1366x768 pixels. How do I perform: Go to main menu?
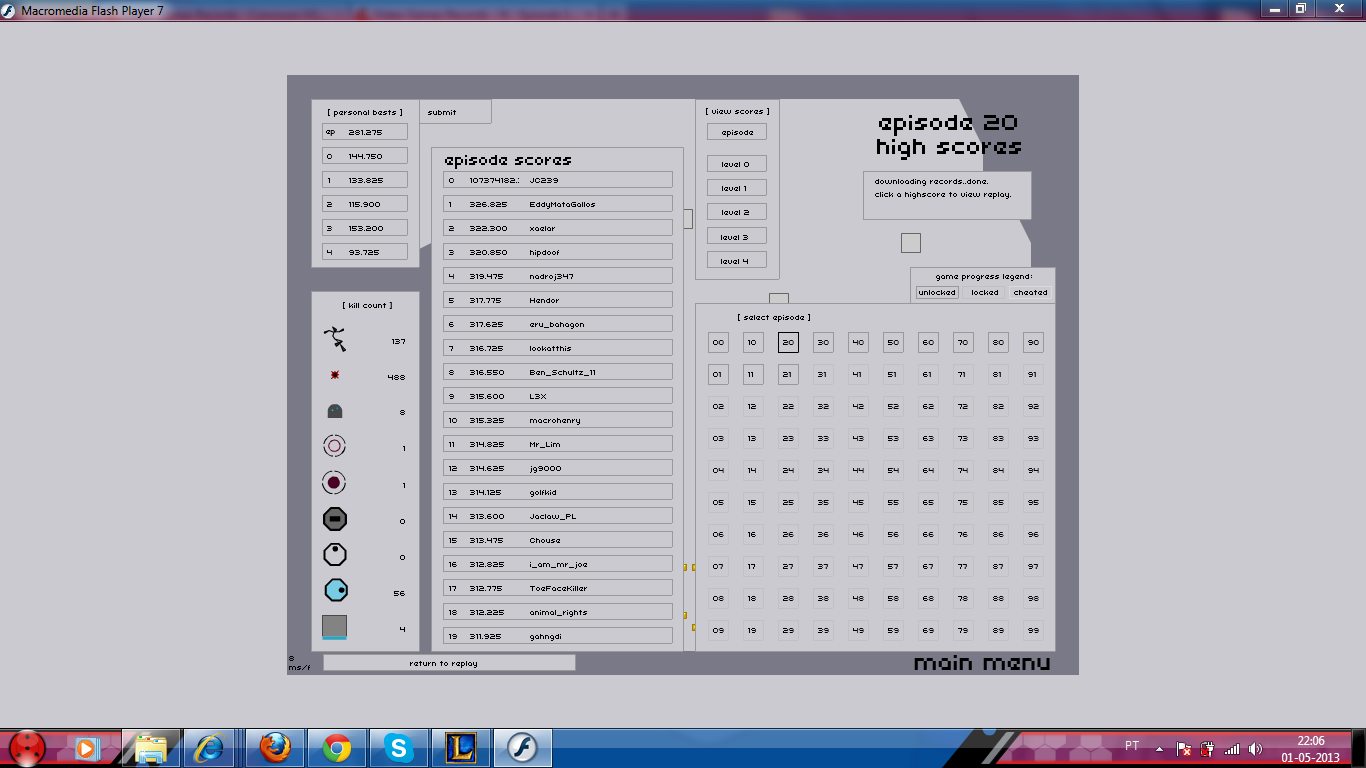click(981, 664)
